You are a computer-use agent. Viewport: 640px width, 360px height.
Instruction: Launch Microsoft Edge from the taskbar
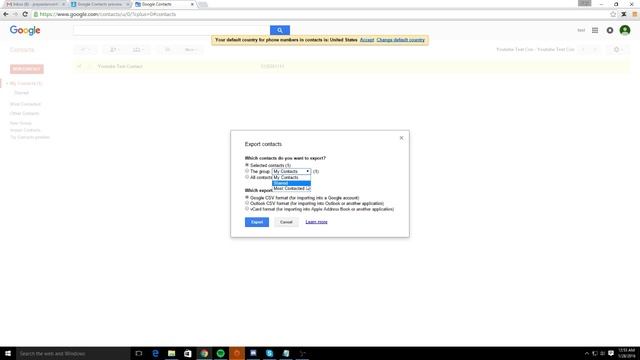tap(155, 353)
